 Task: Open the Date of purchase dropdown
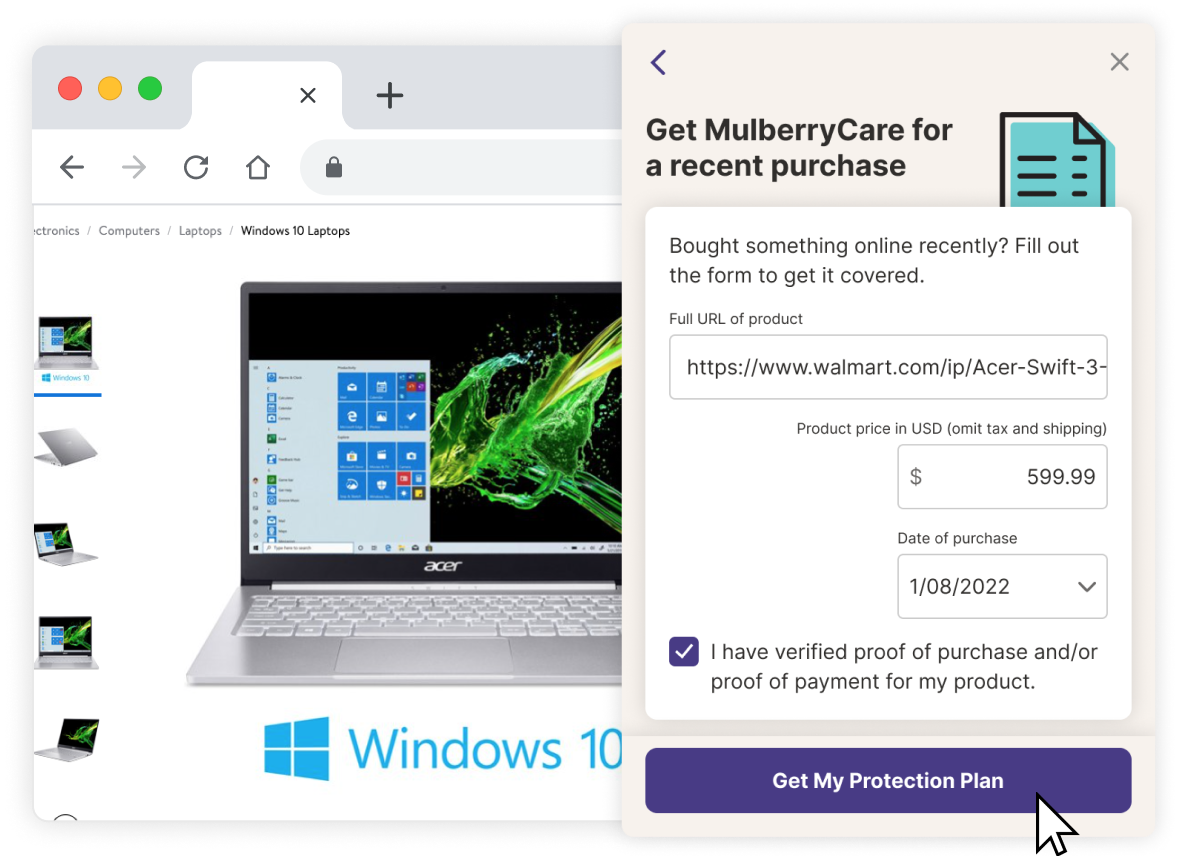pos(1002,586)
